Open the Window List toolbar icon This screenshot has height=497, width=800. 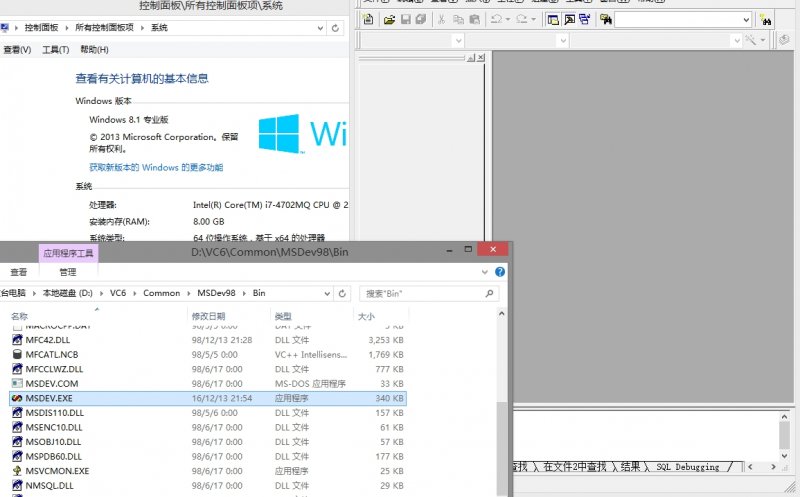point(585,19)
